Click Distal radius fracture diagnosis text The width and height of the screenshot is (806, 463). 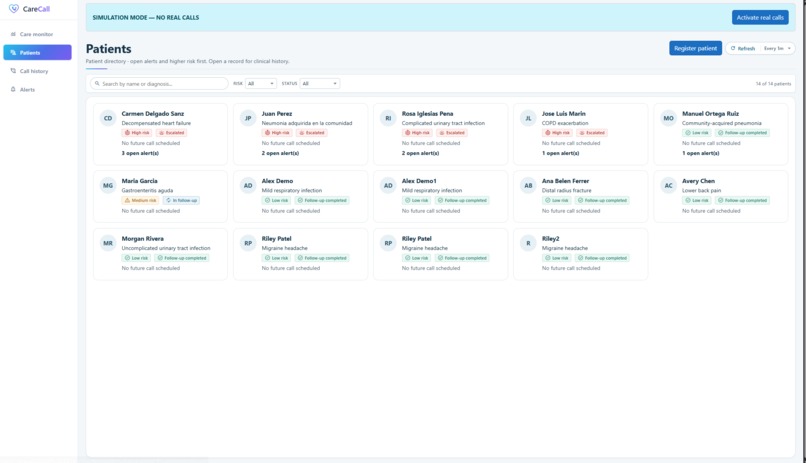click(x=566, y=191)
